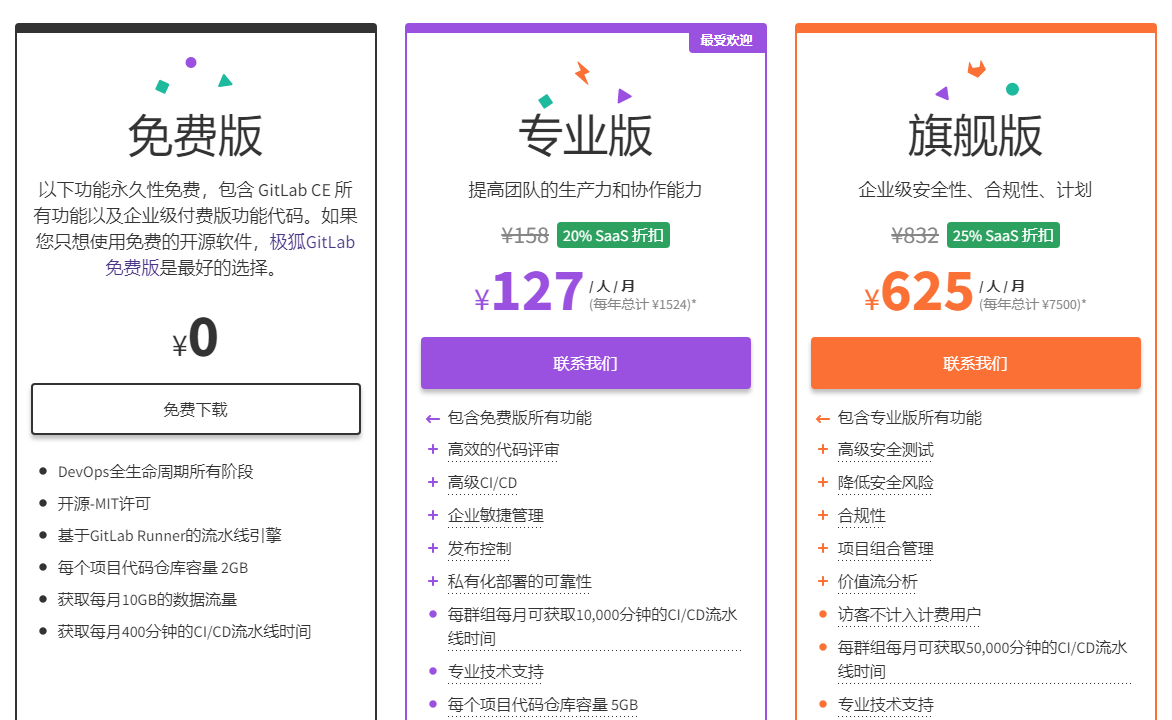Click the orange lightning bolt icon above 专业版
This screenshot has height=720, width=1172.
(x=582, y=72)
